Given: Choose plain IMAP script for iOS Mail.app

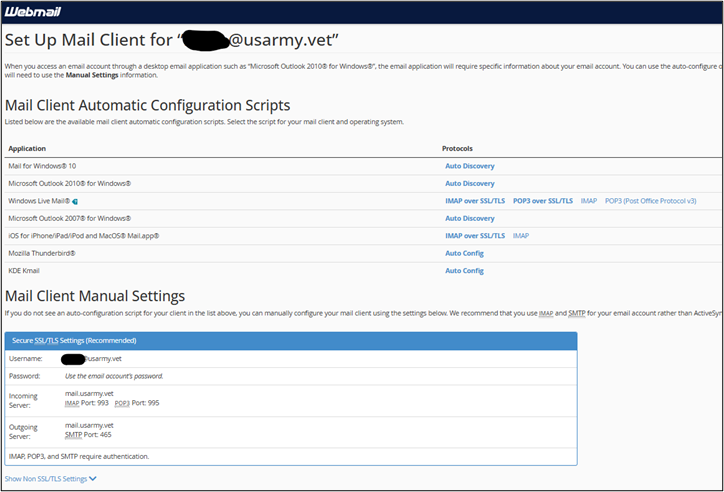Looking at the screenshot, I should (521, 235).
